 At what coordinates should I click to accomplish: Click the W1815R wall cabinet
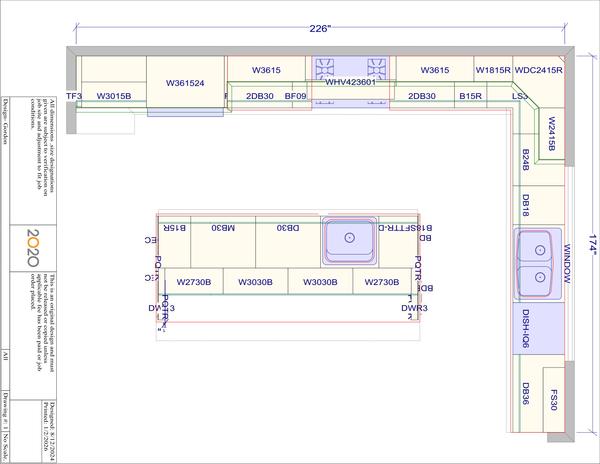click(493, 71)
